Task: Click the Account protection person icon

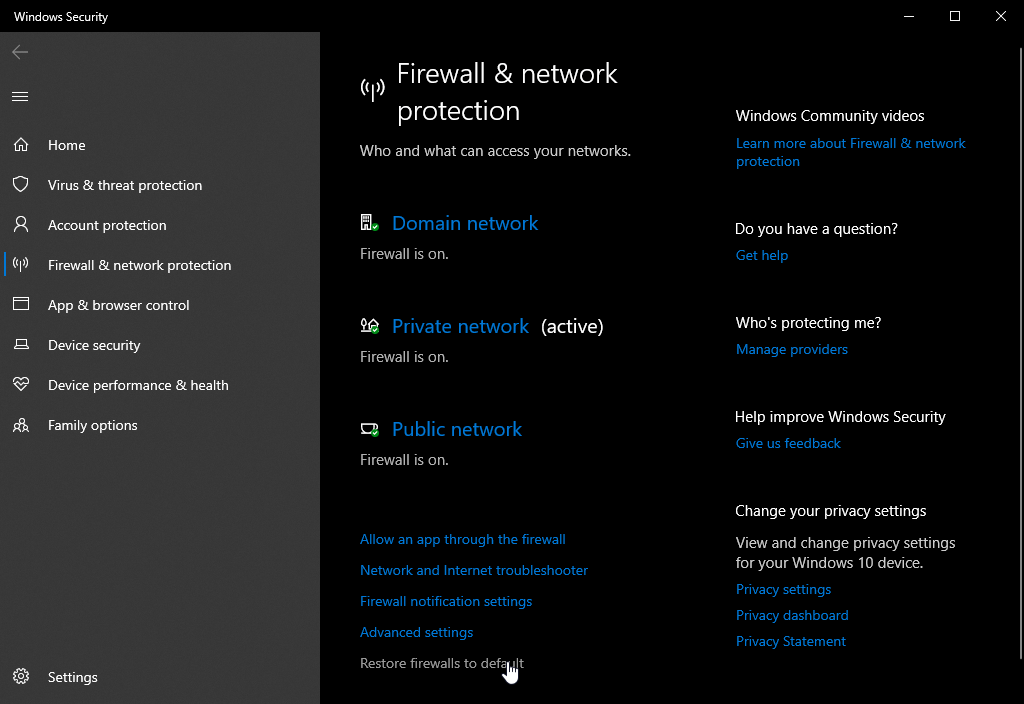Action: coord(21,225)
